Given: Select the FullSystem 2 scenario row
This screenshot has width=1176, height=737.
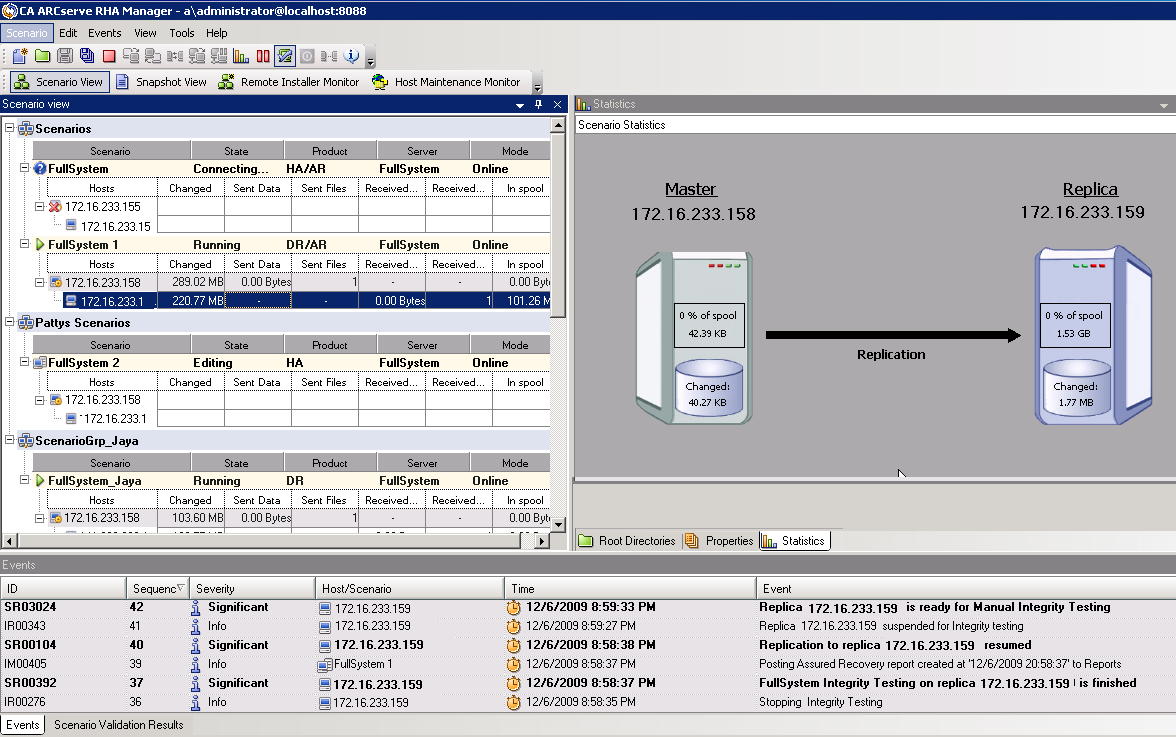Looking at the screenshot, I should coord(84,363).
